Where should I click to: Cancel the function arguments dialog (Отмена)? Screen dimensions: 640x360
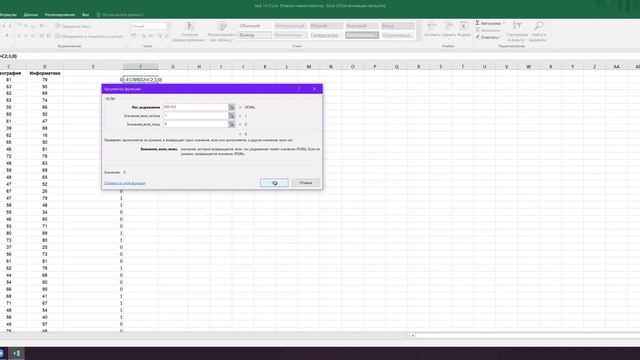[305, 183]
